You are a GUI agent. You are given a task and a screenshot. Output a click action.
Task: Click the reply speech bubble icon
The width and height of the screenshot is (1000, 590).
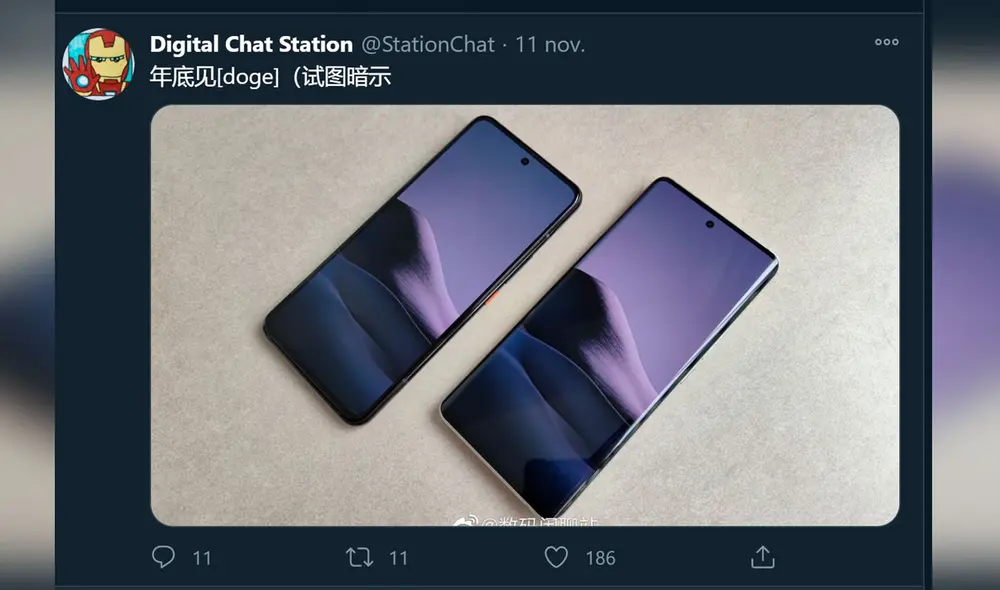pyautogui.click(x=165, y=558)
